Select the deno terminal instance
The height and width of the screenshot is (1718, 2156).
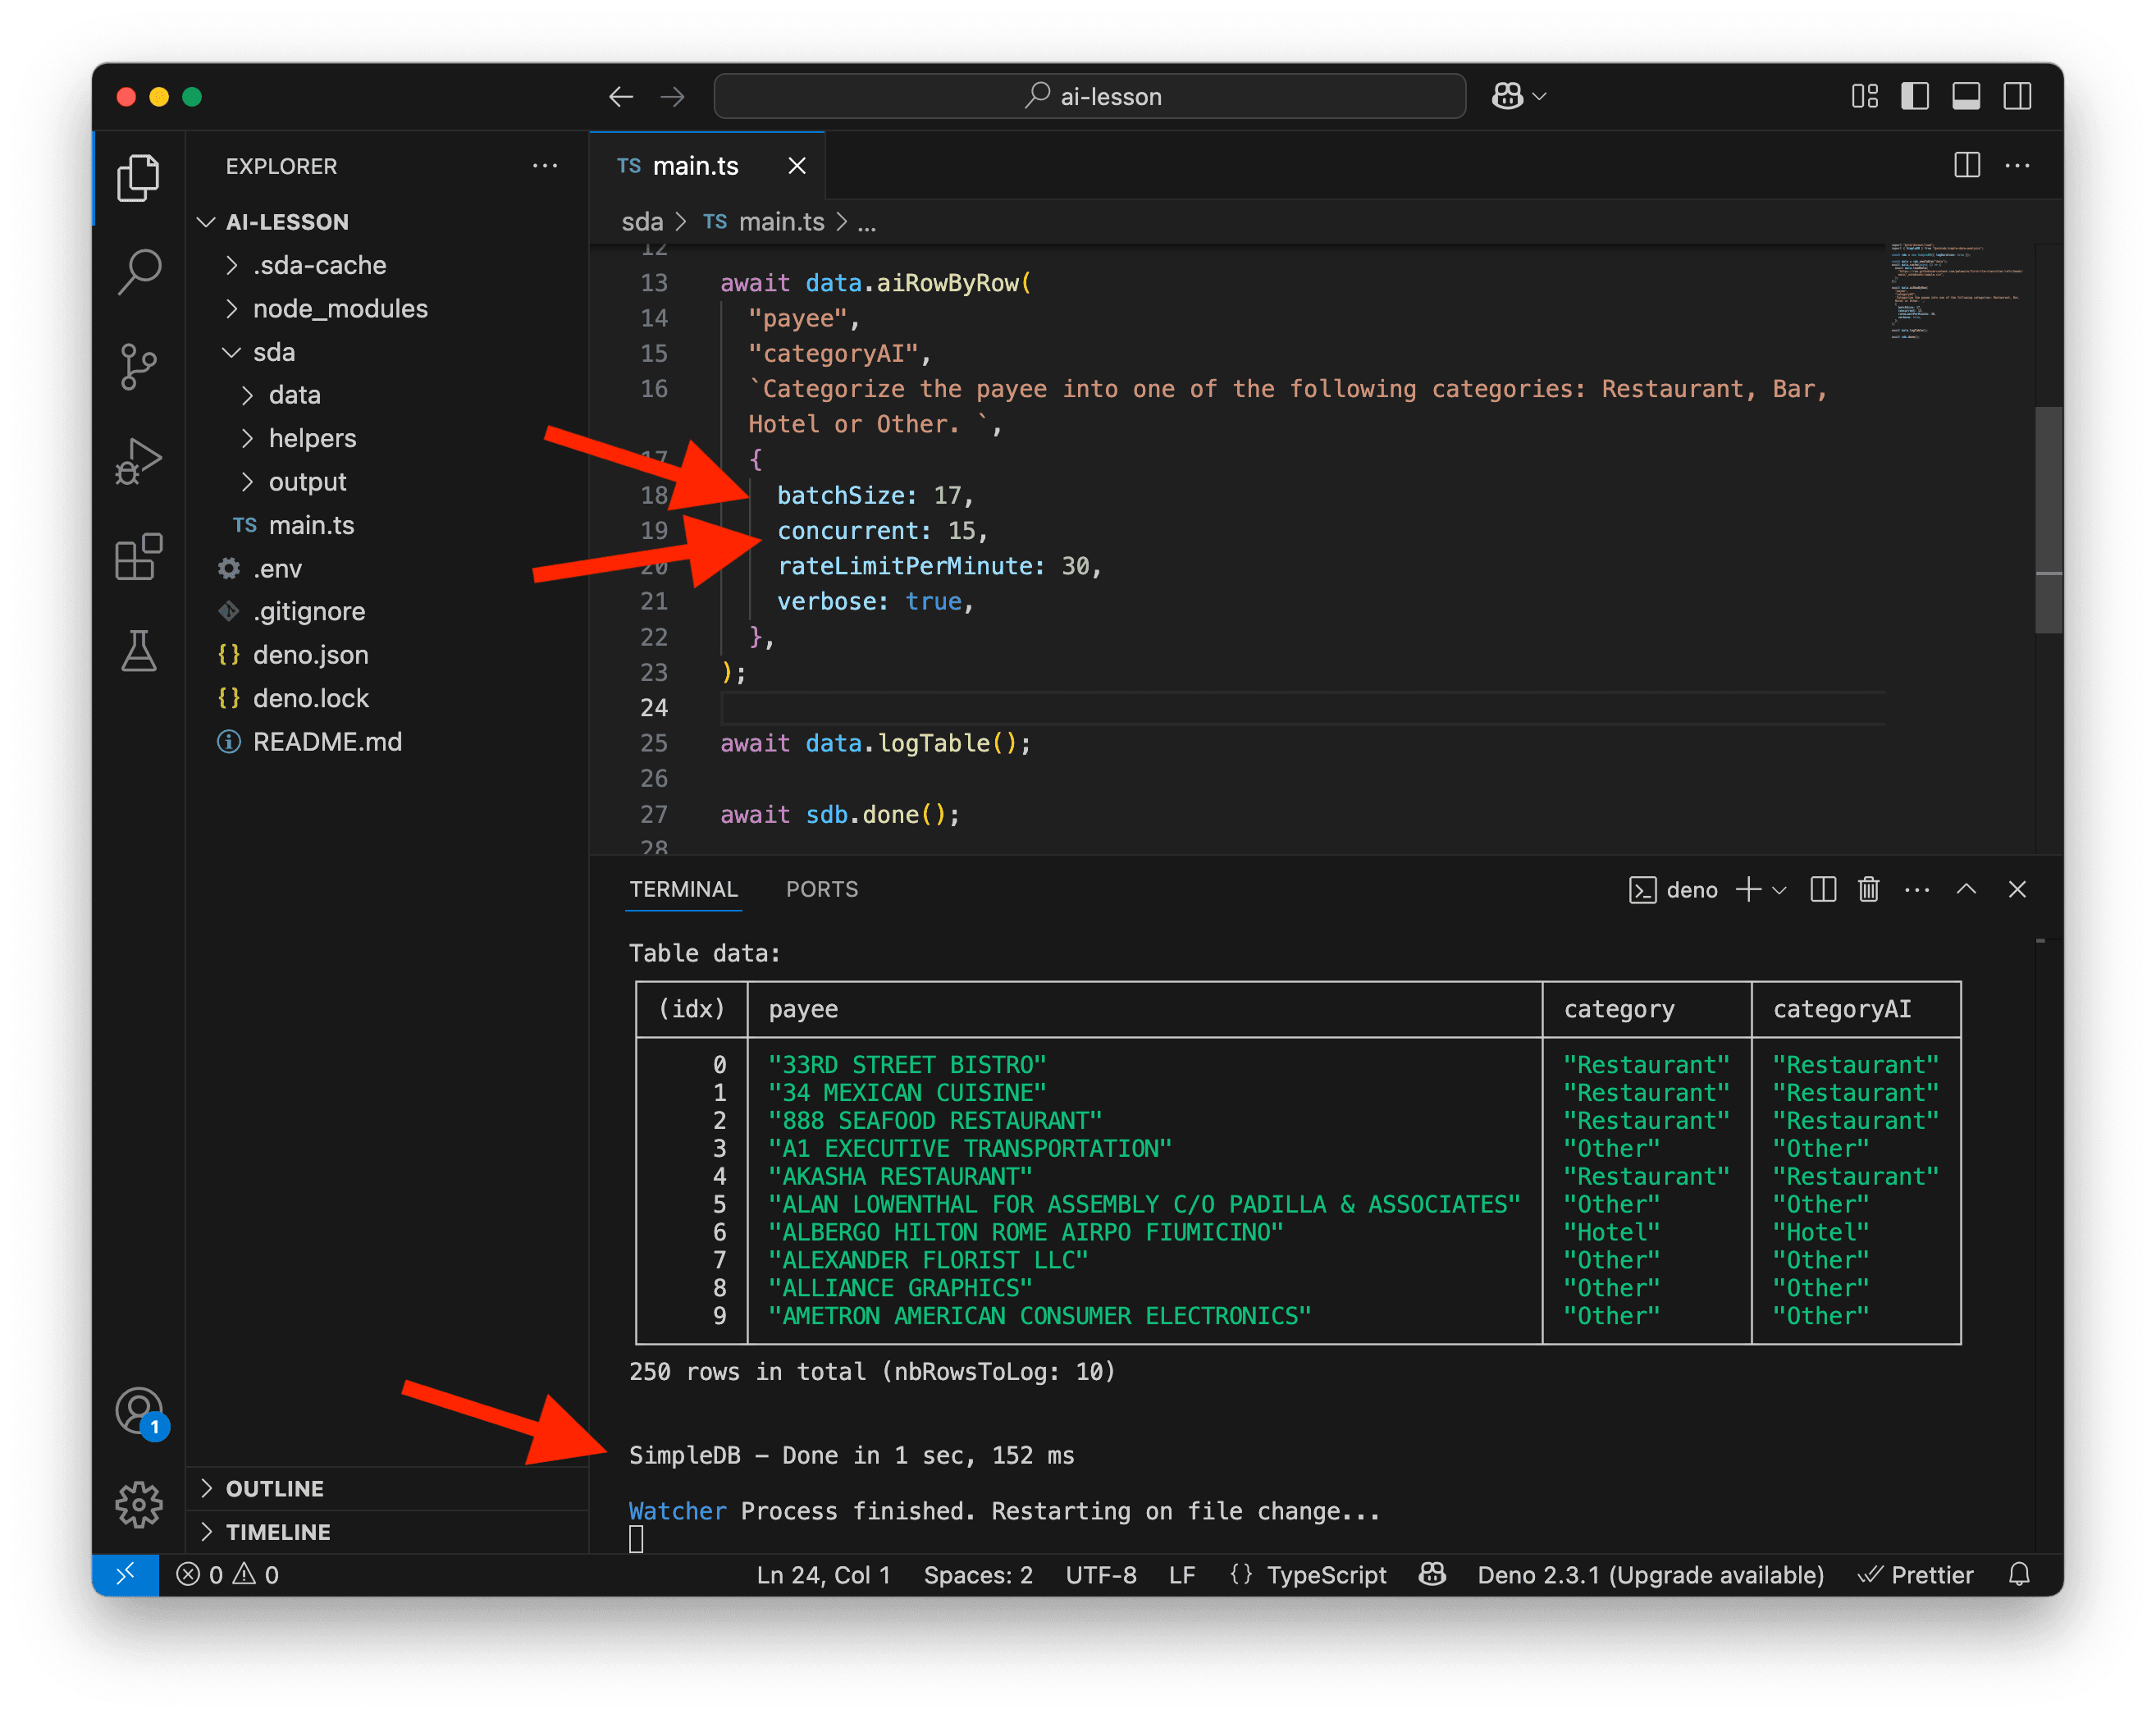pyautogui.click(x=1673, y=890)
